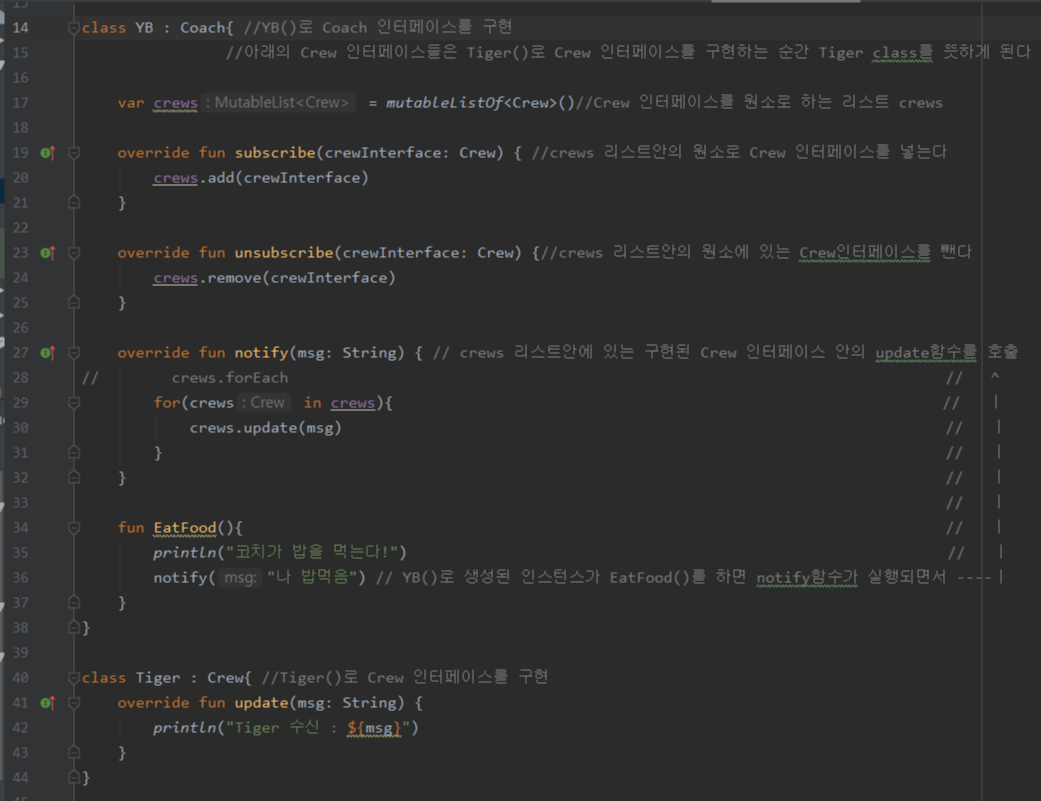The width and height of the screenshot is (1041, 801).
Task: Click 'crews.add(crewInterface)' statement
Action: coord(260,178)
